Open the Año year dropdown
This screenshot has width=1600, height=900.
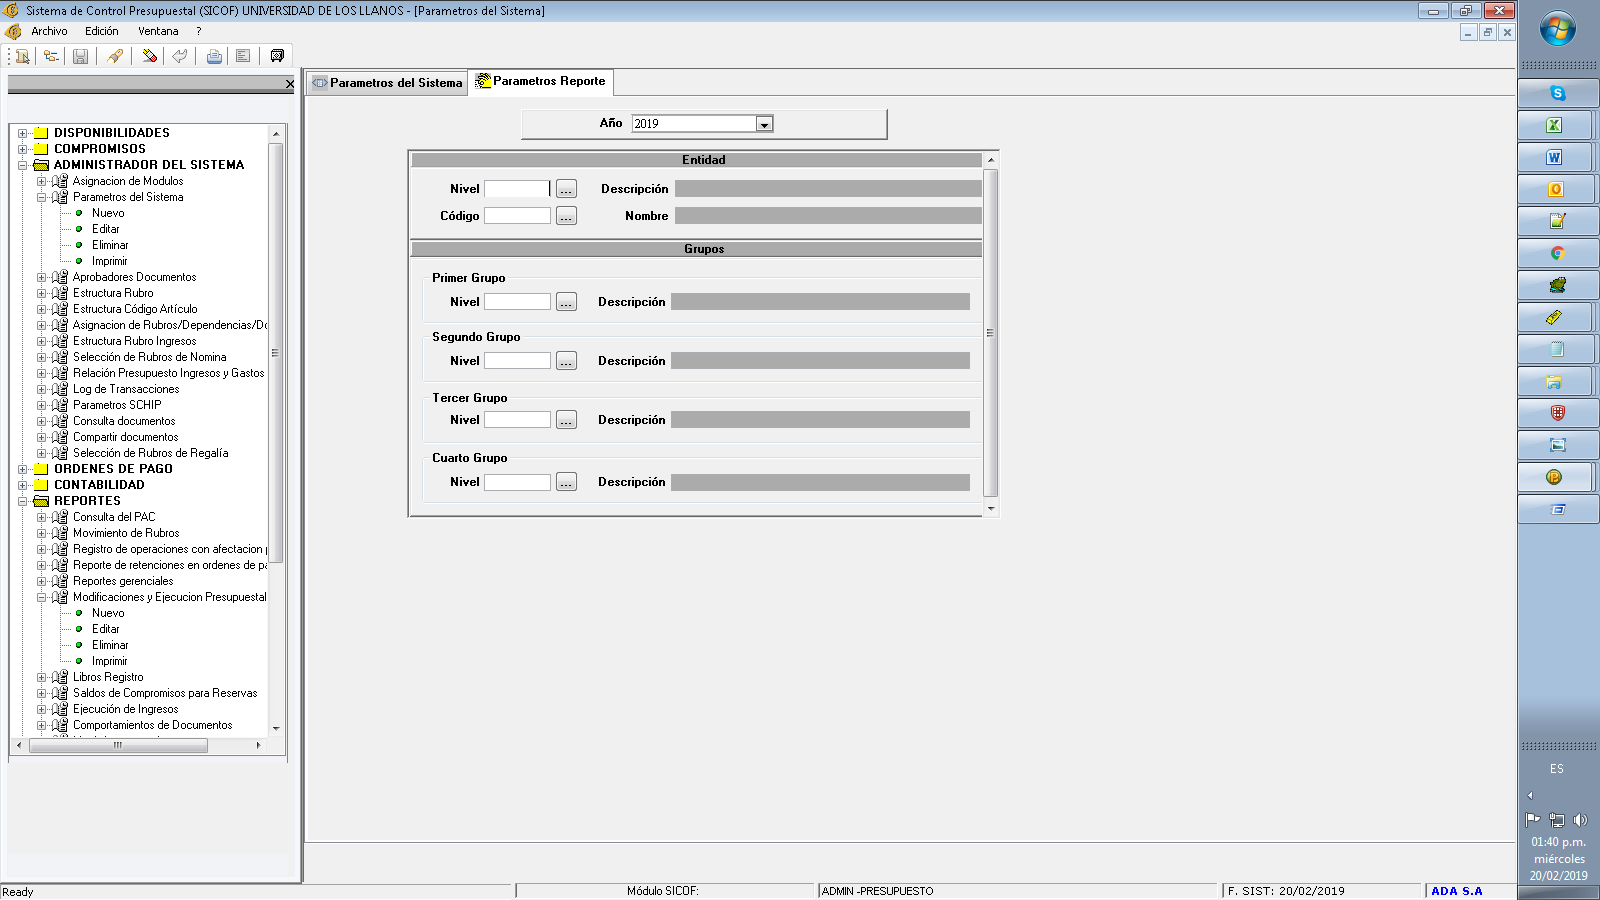764,124
